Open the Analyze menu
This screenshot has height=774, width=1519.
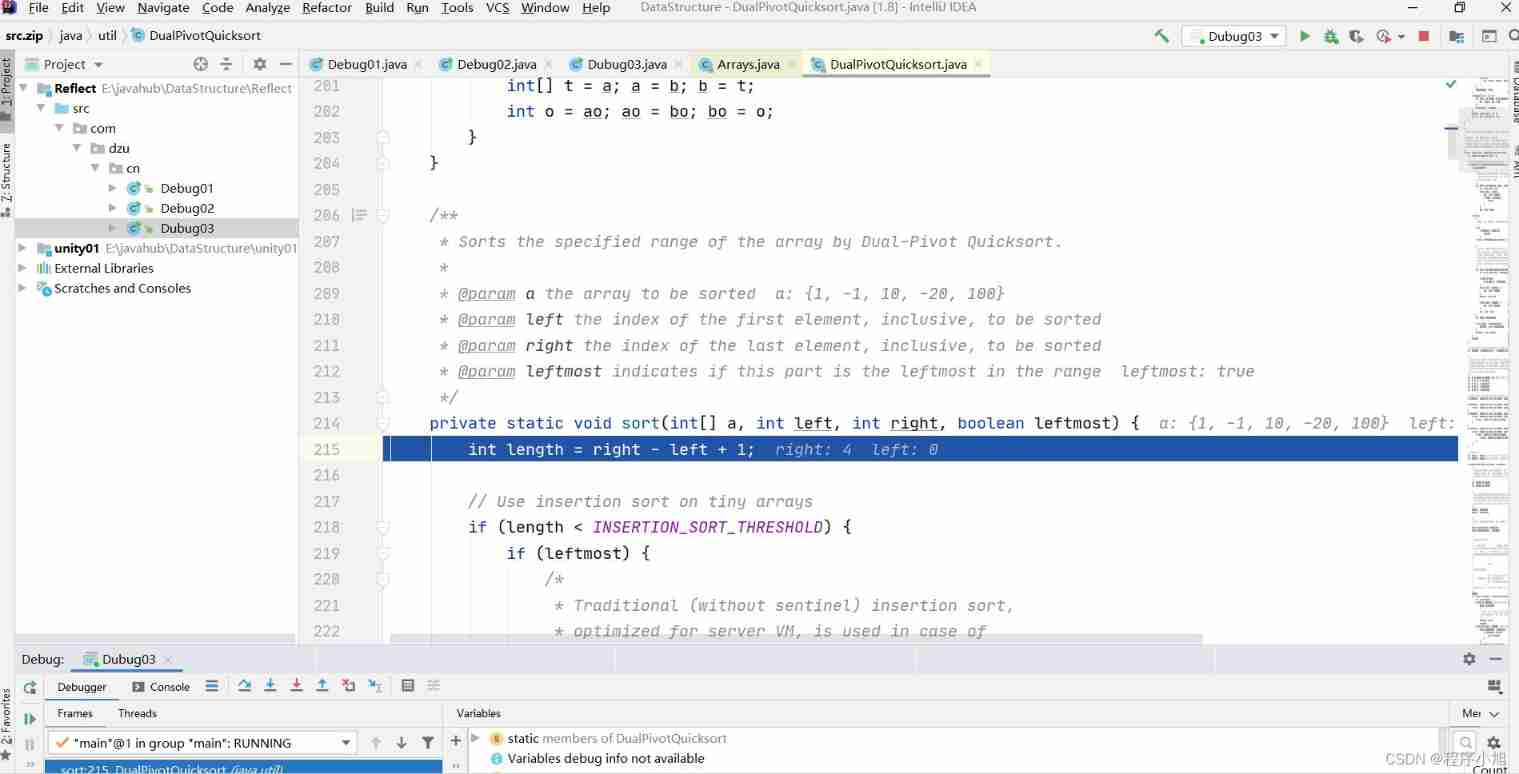pos(267,8)
